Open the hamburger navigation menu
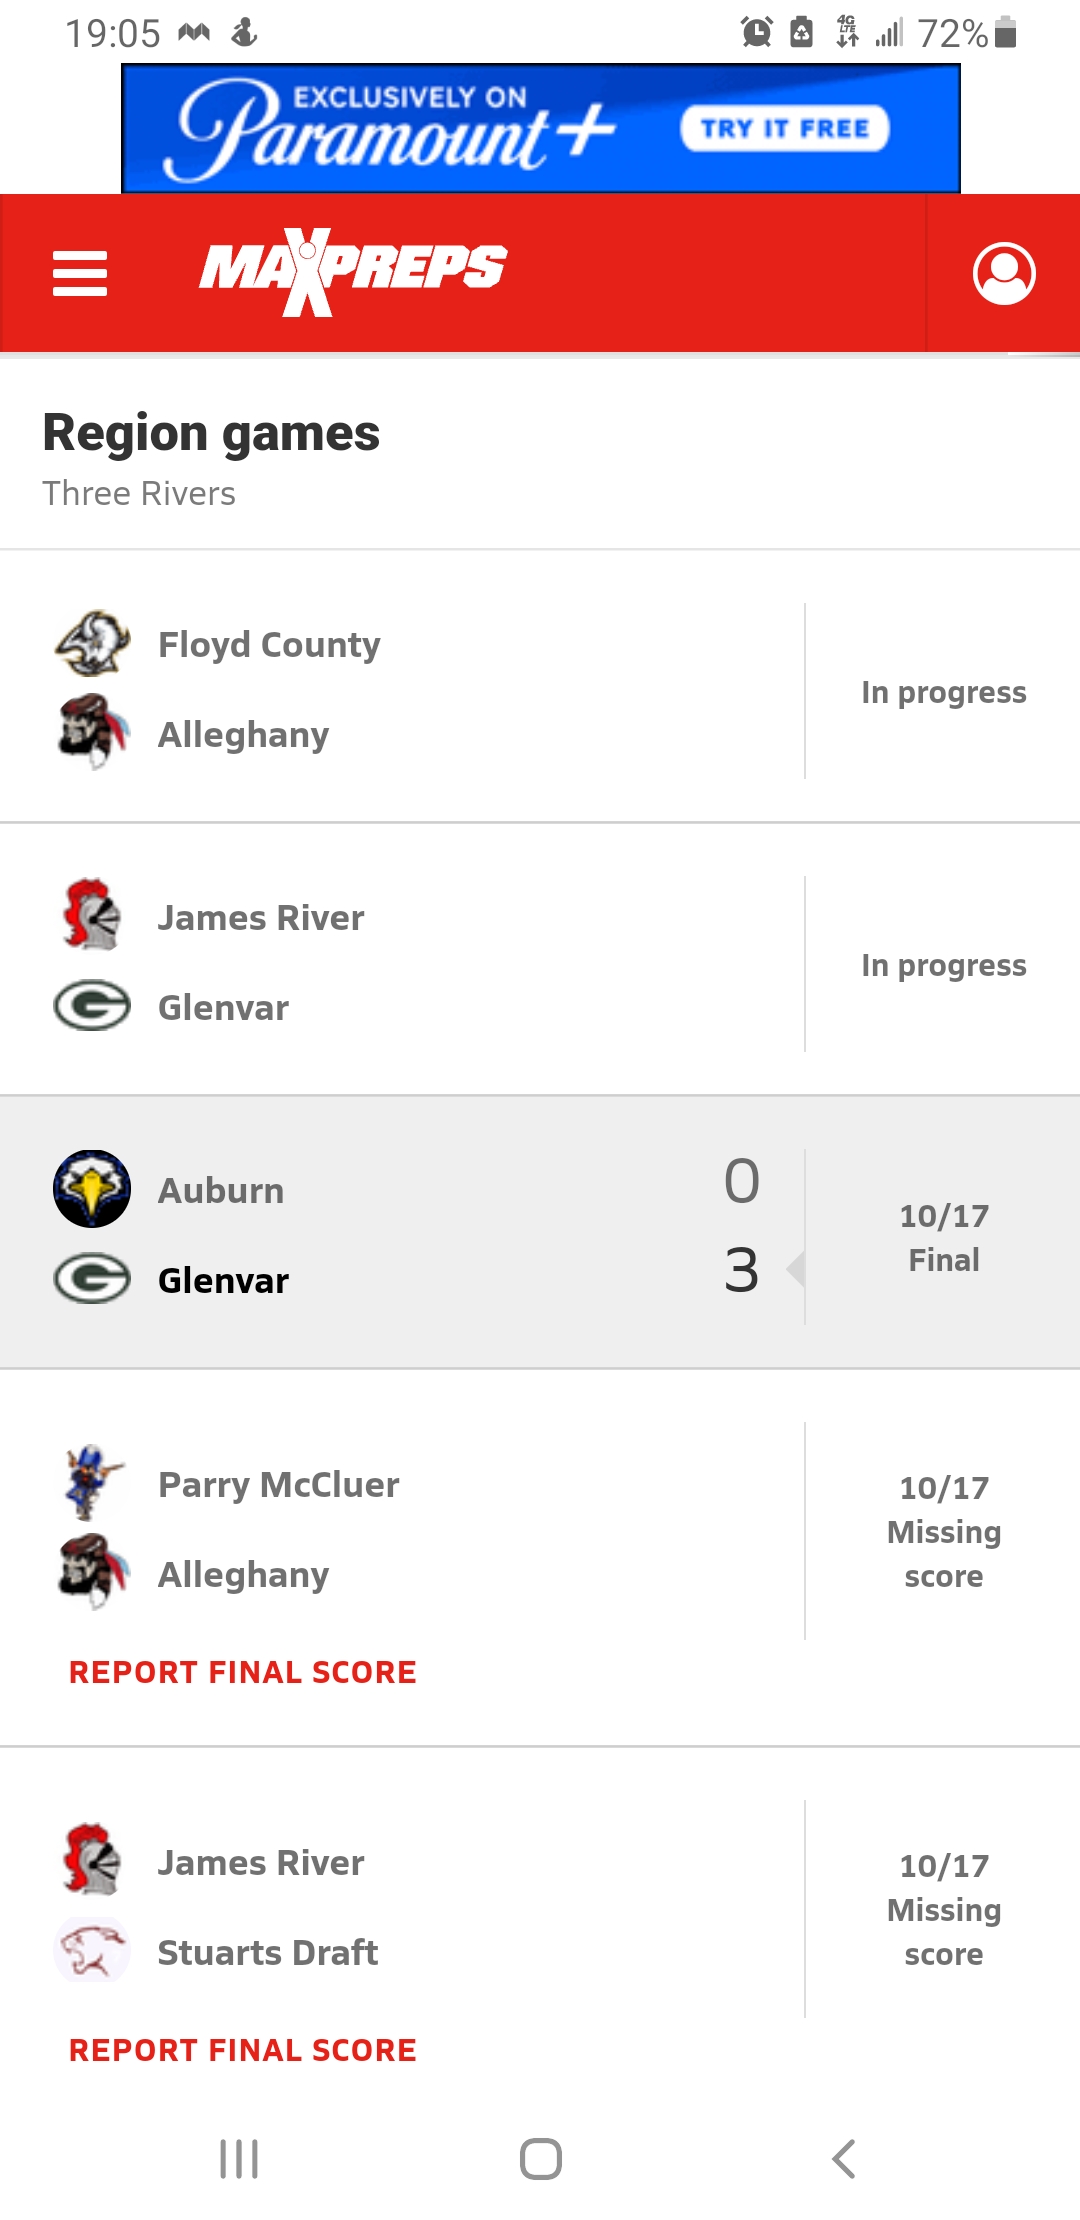 [80, 274]
